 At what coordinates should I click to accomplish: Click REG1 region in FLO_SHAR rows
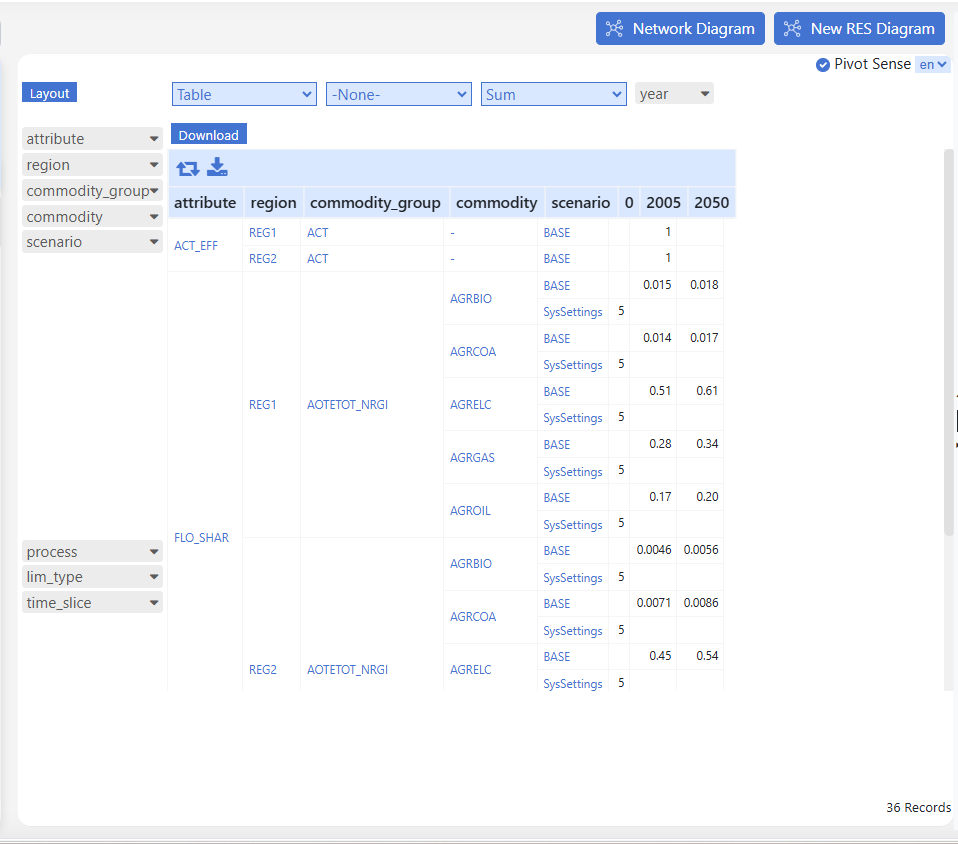coord(263,405)
